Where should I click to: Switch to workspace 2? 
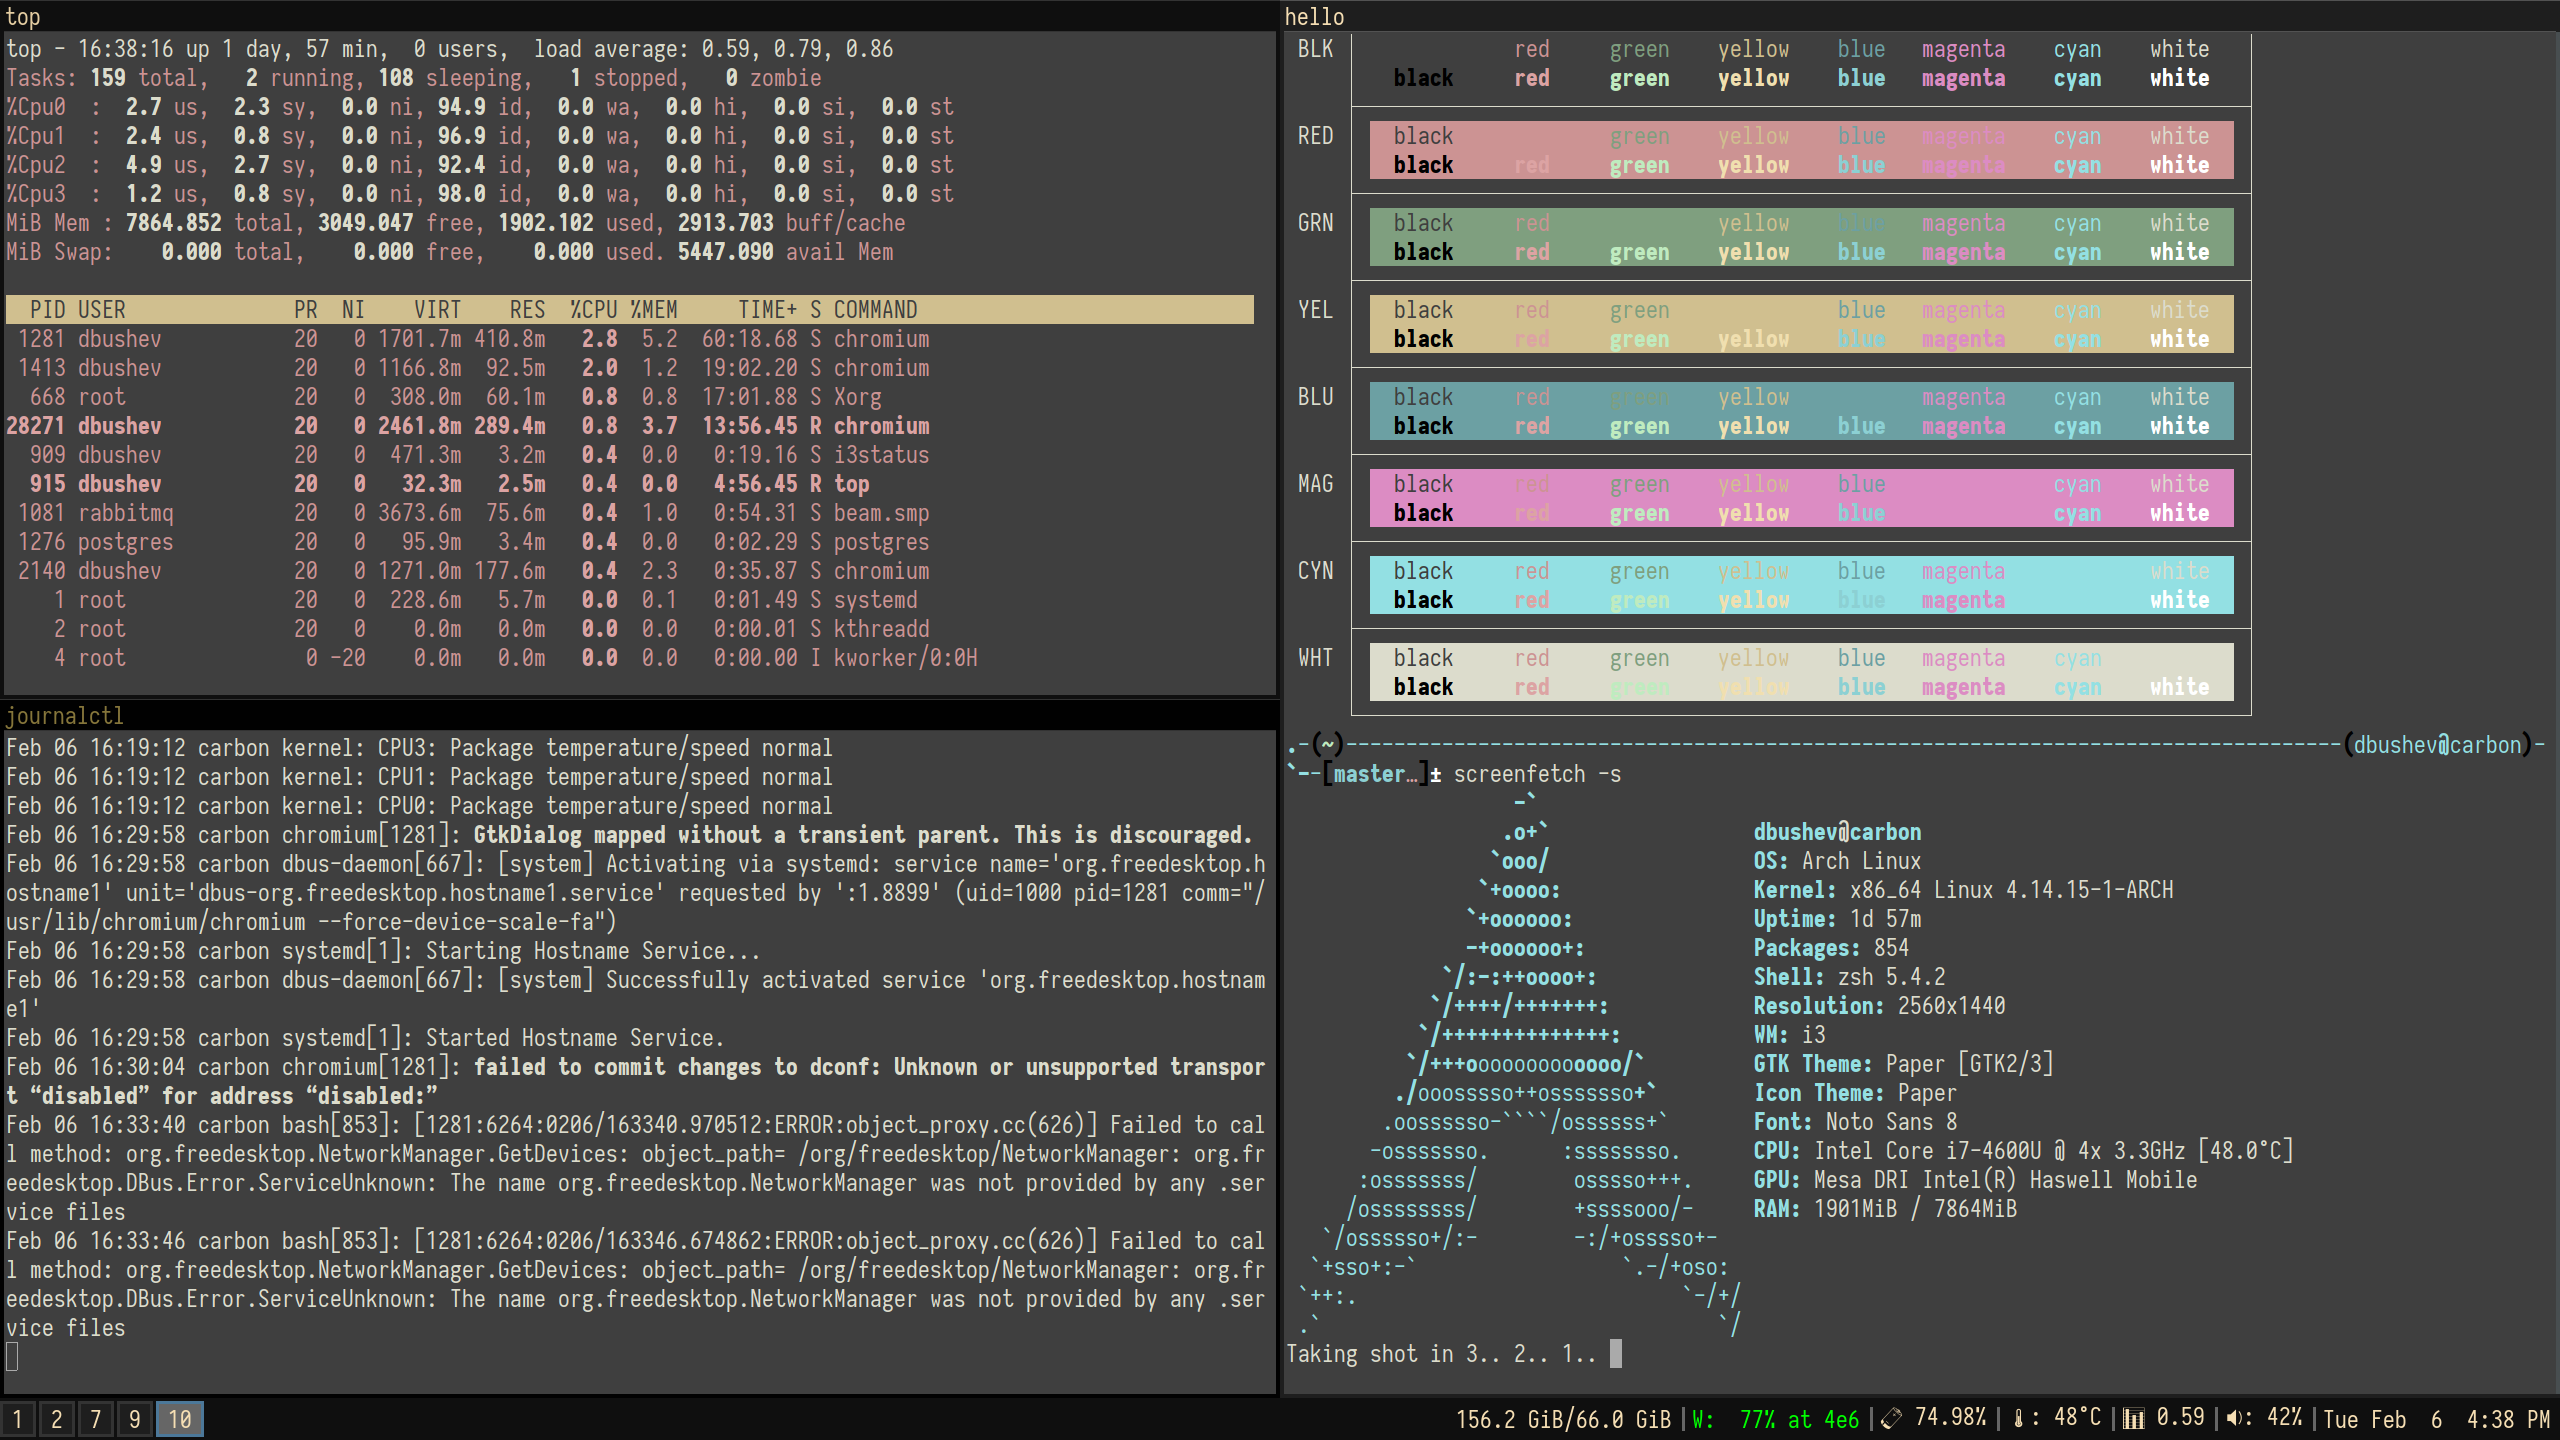pyautogui.click(x=57, y=1419)
